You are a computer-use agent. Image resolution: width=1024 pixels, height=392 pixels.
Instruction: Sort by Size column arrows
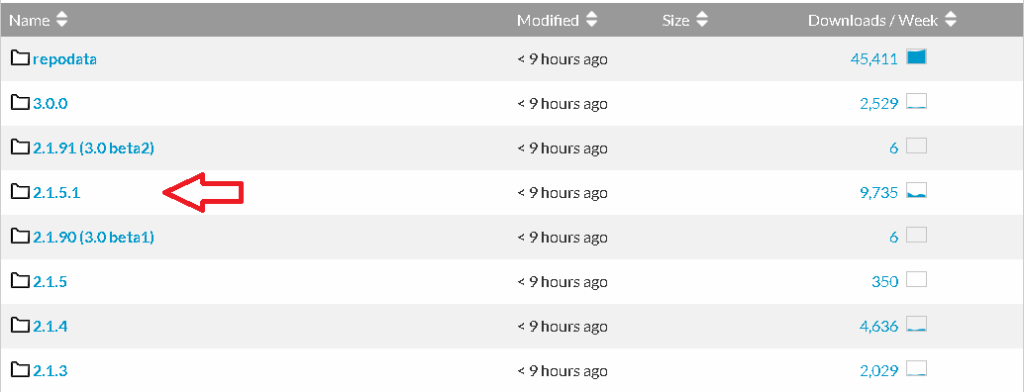(x=701, y=20)
